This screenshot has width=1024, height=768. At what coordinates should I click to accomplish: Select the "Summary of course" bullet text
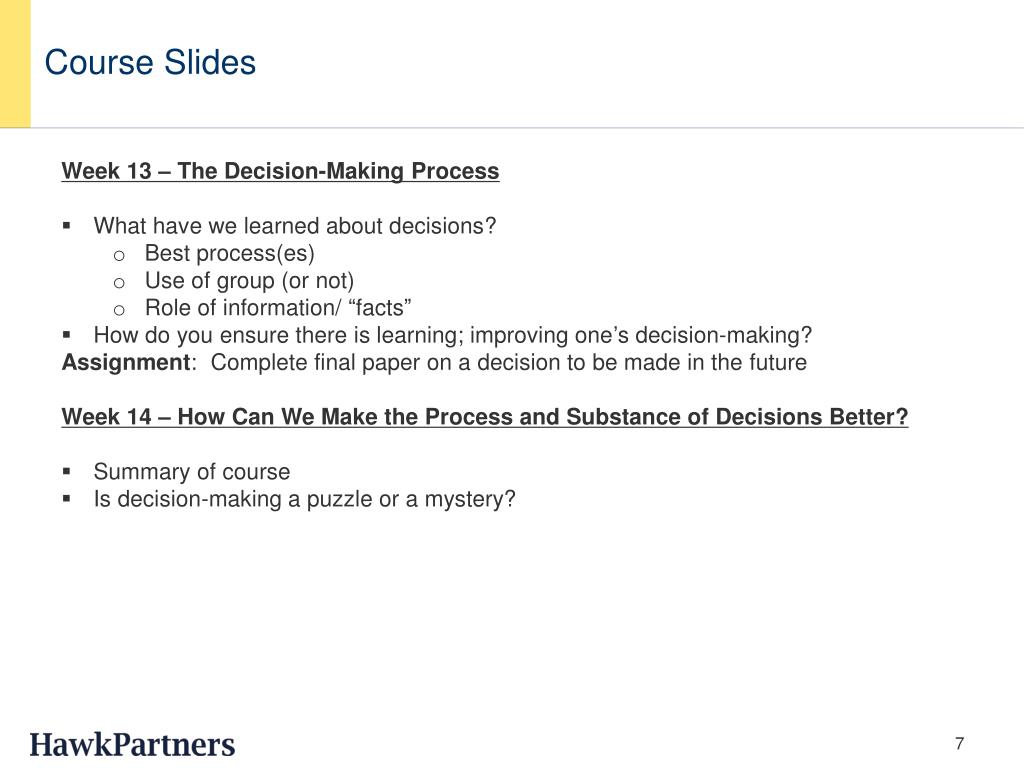pyautogui.click(x=192, y=471)
